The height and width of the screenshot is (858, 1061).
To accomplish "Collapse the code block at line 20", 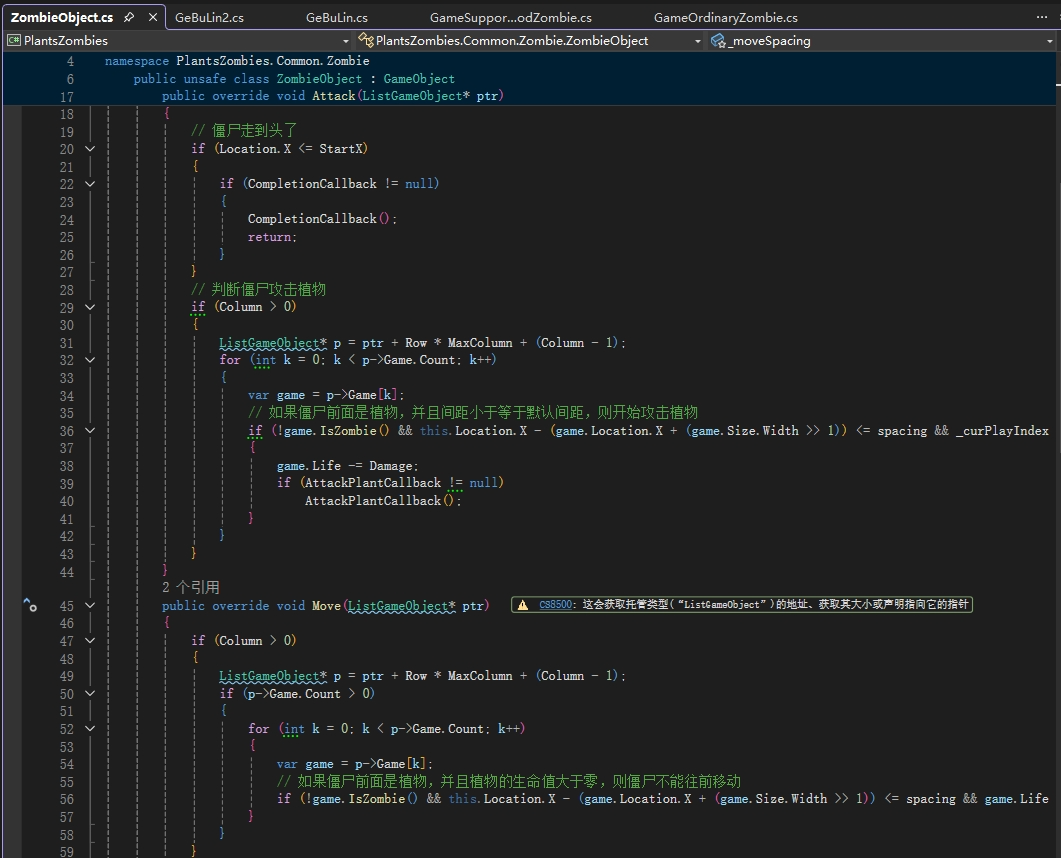I will 90,149.
